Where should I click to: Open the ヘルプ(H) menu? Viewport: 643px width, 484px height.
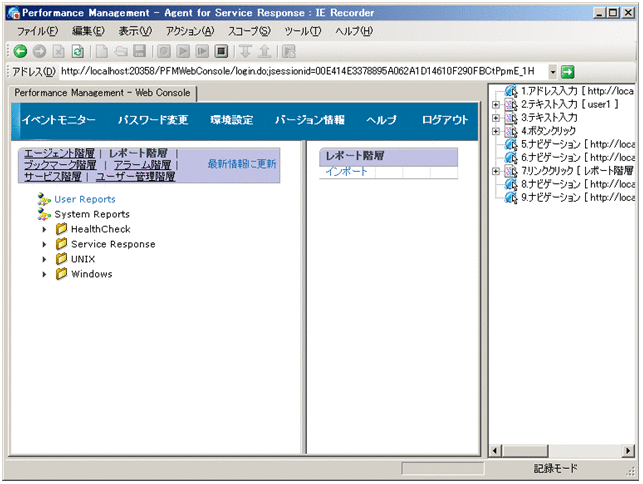354,31
